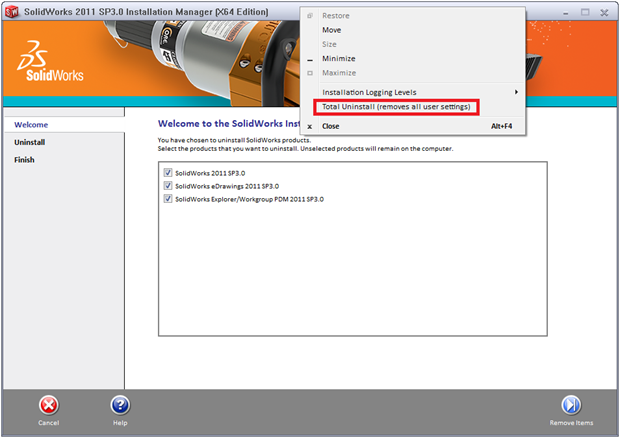Uncheck SolidWorks eDrawings 2011 SP3.0 checkbox
This screenshot has height=438, width=620.
tap(168, 186)
